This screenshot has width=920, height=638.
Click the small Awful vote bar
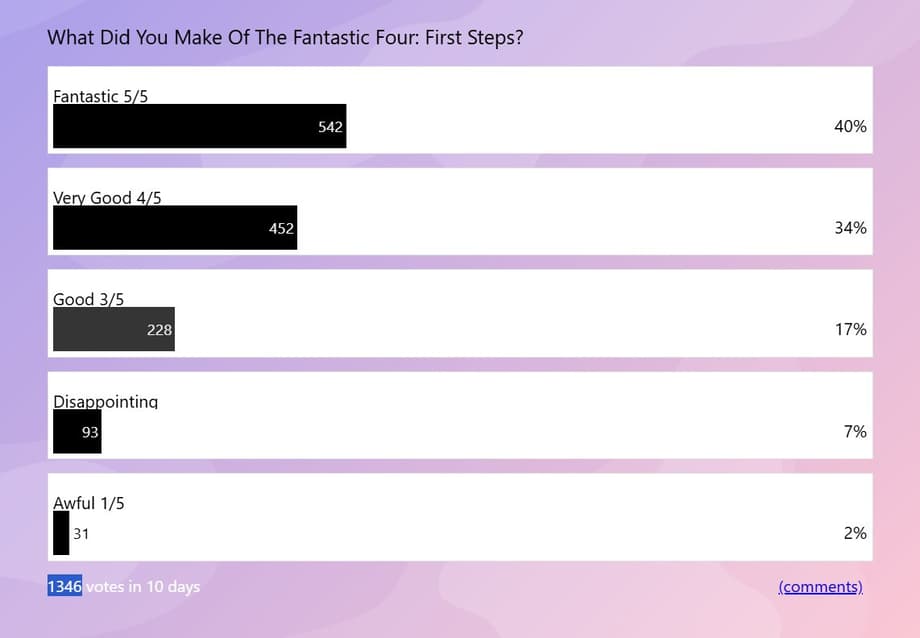[x=61, y=533]
